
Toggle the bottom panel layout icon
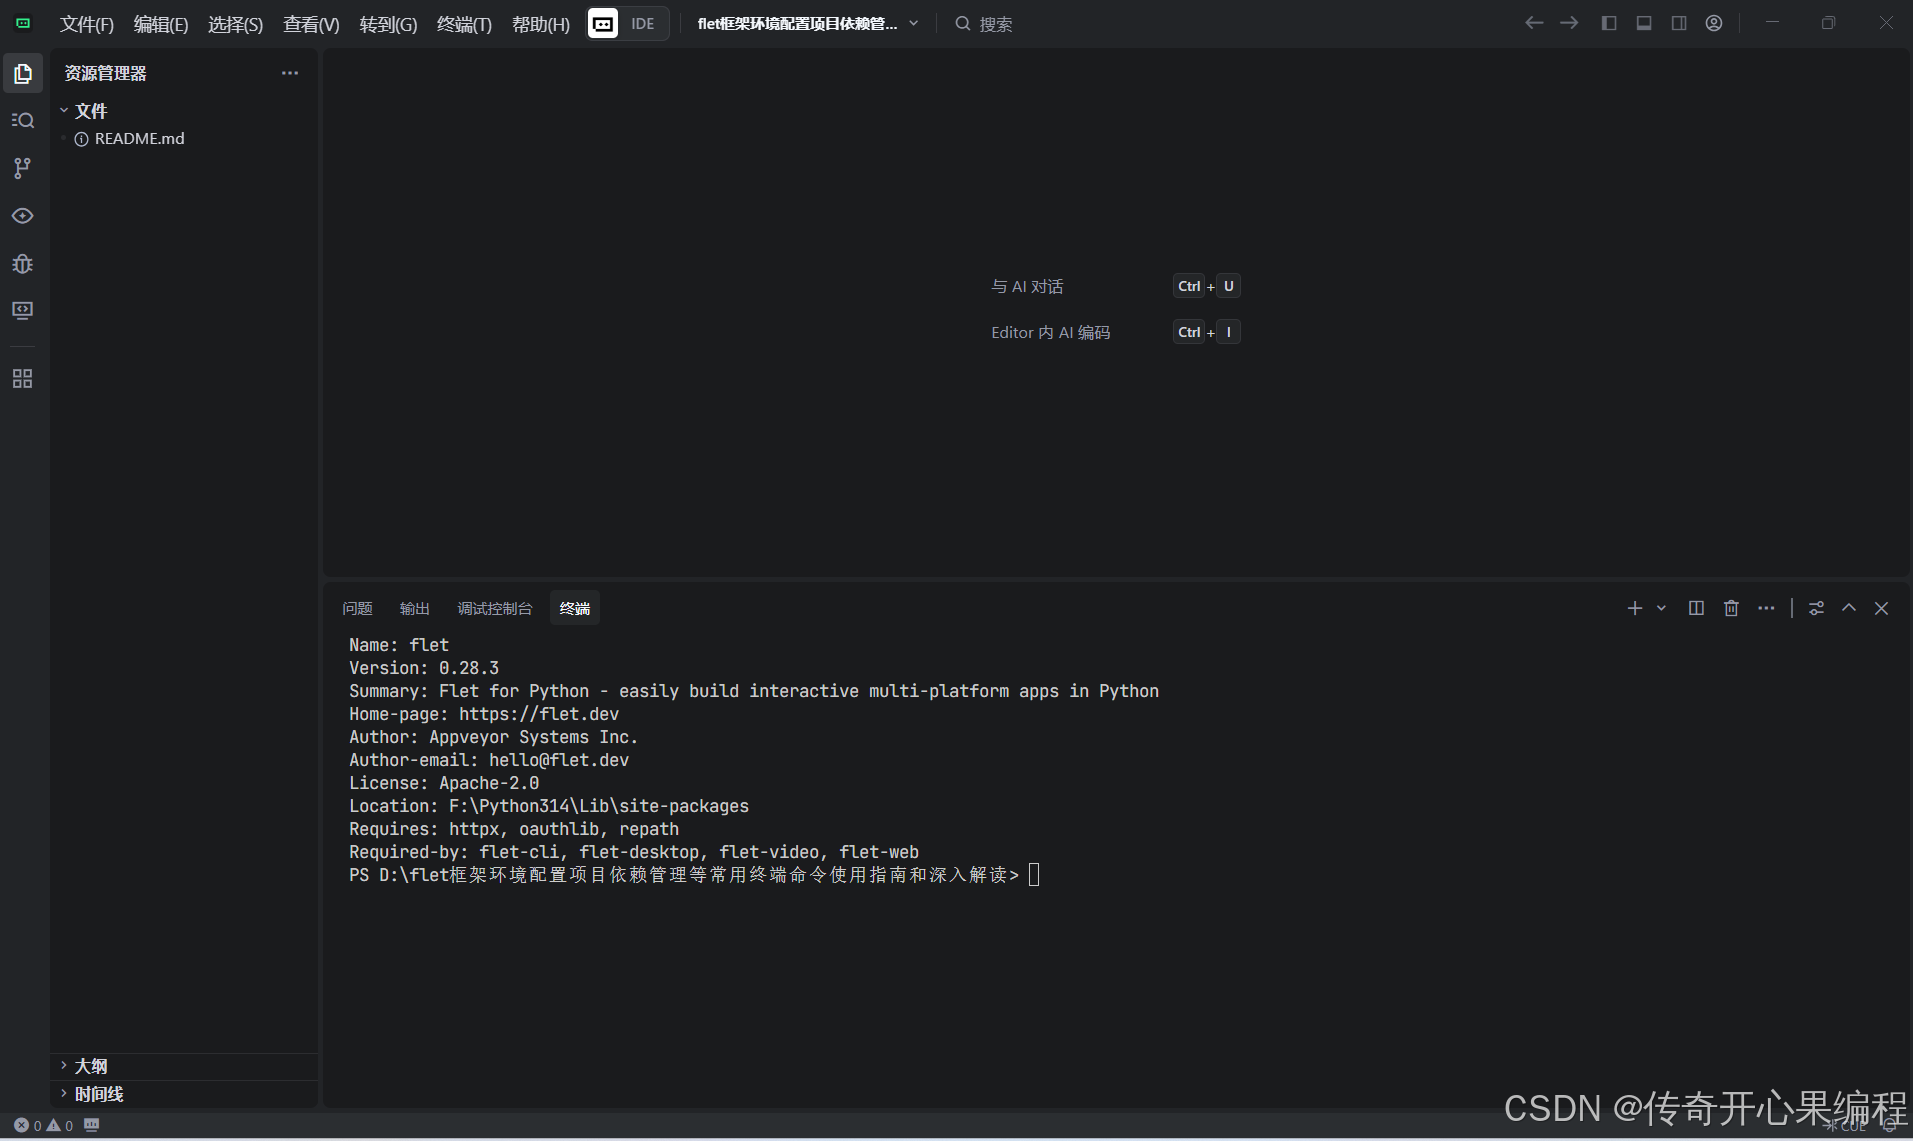[x=1644, y=23]
